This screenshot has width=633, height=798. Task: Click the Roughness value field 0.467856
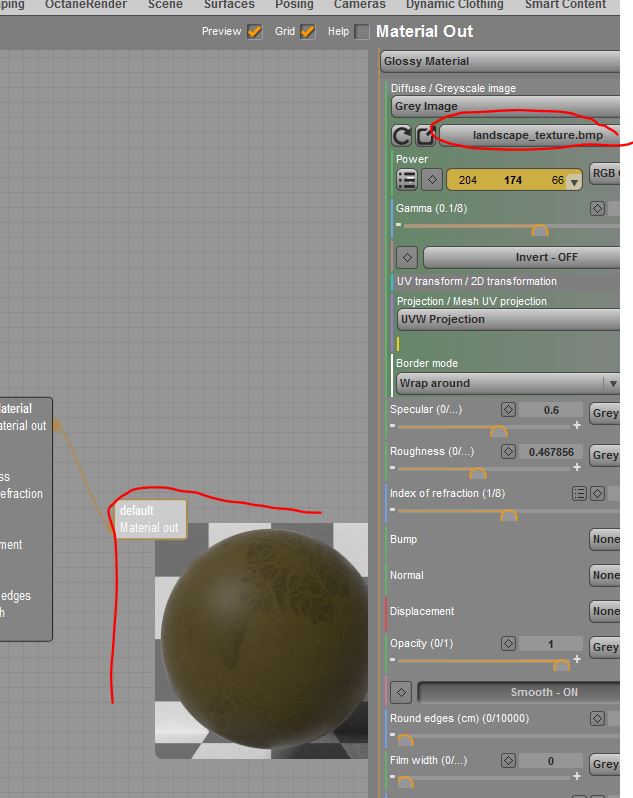pos(551,452)
